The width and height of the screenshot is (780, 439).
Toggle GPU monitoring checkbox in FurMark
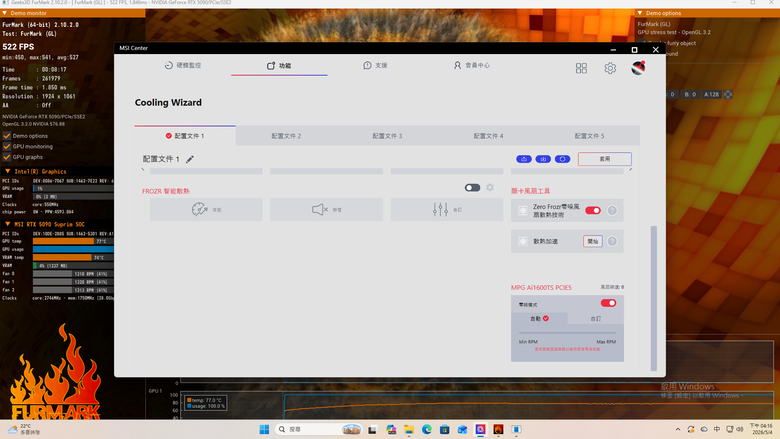tap(6, 146)
